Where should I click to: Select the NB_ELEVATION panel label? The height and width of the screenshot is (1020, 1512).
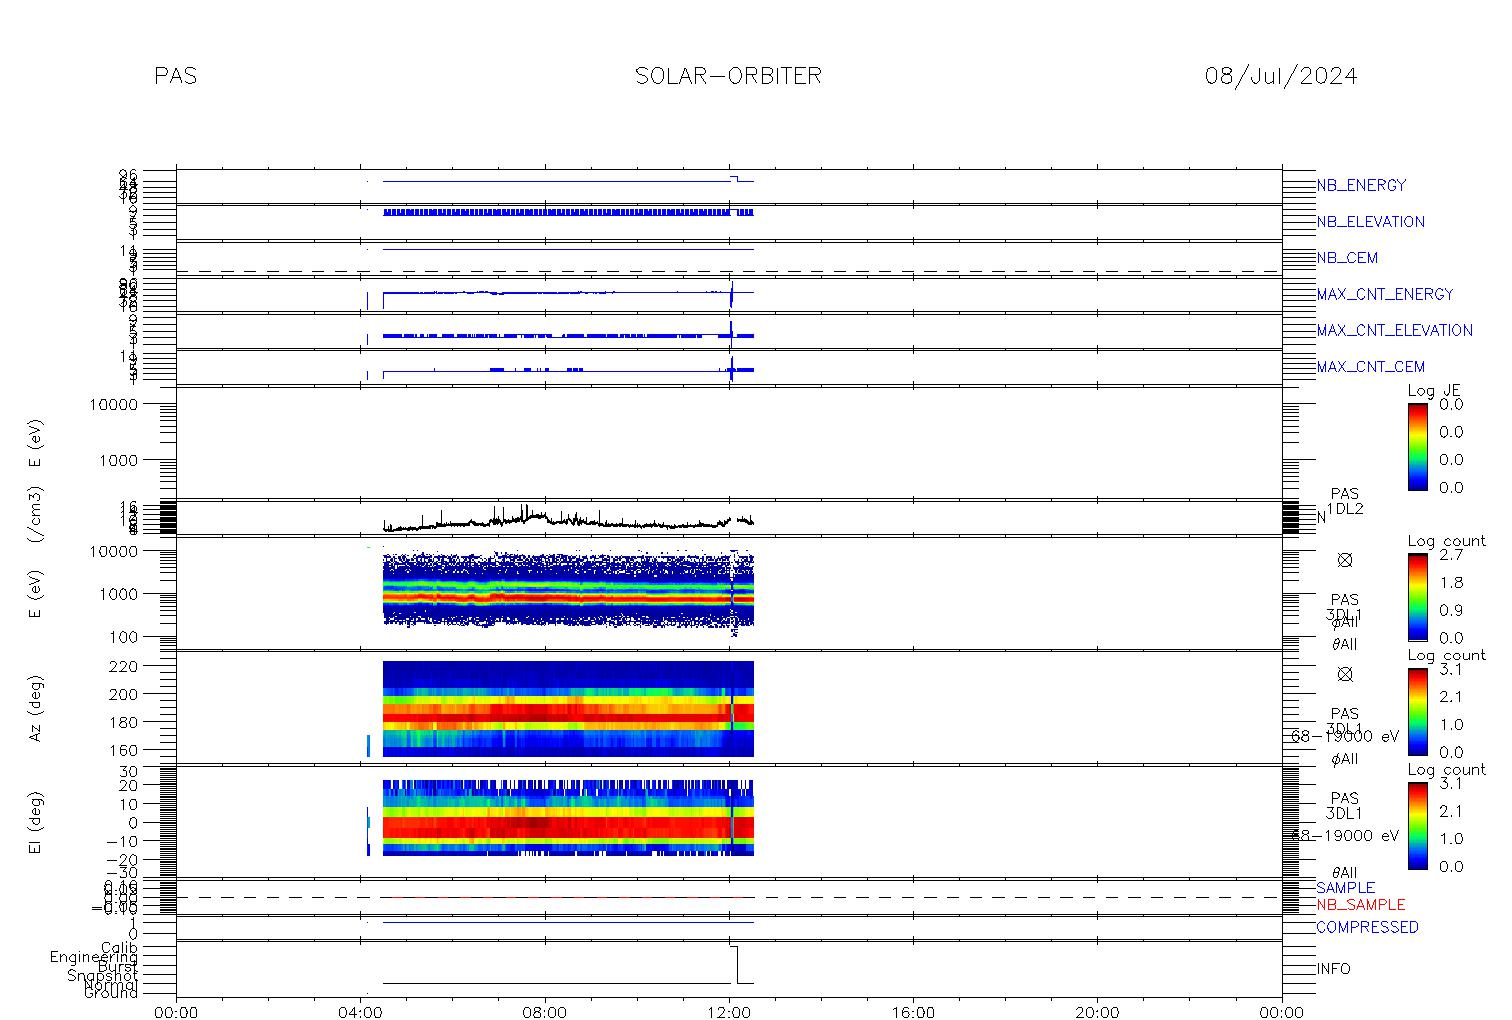click(x=1370, y=222)
